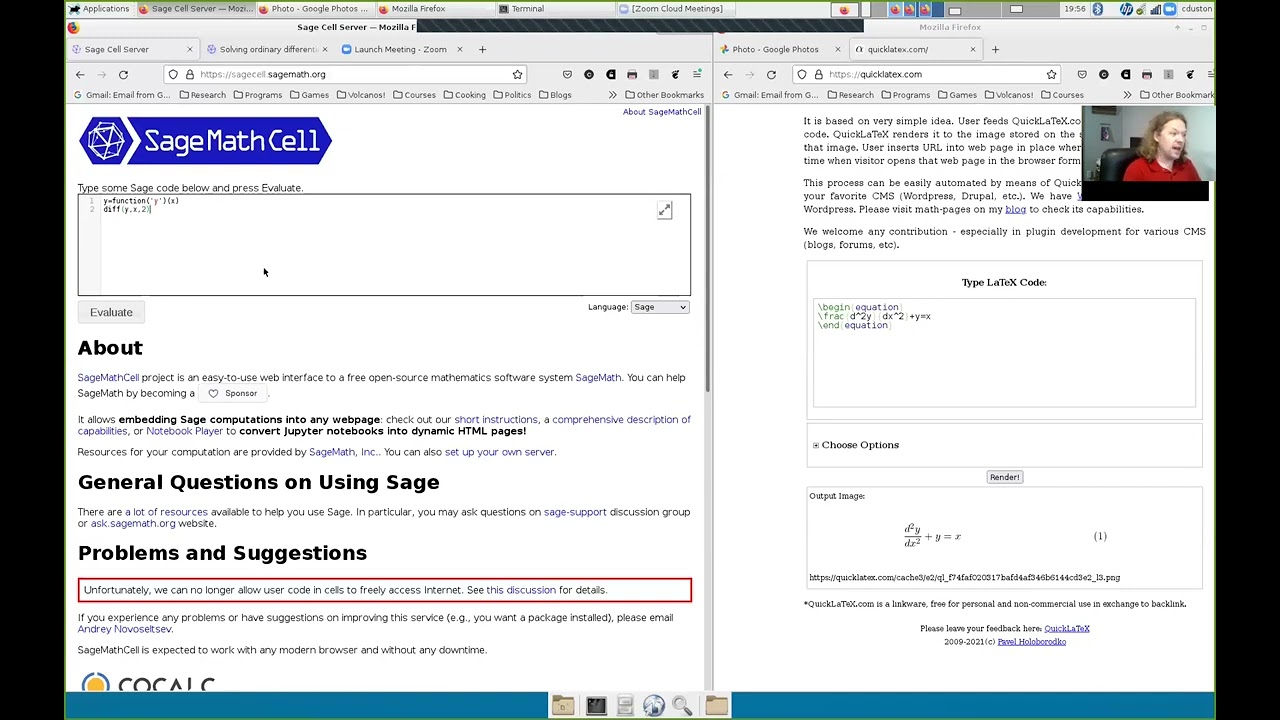Click inside the Sage code input area
Image resolution: width=1280 pixels, height=720 pixels.
click(x=384, y=245)
